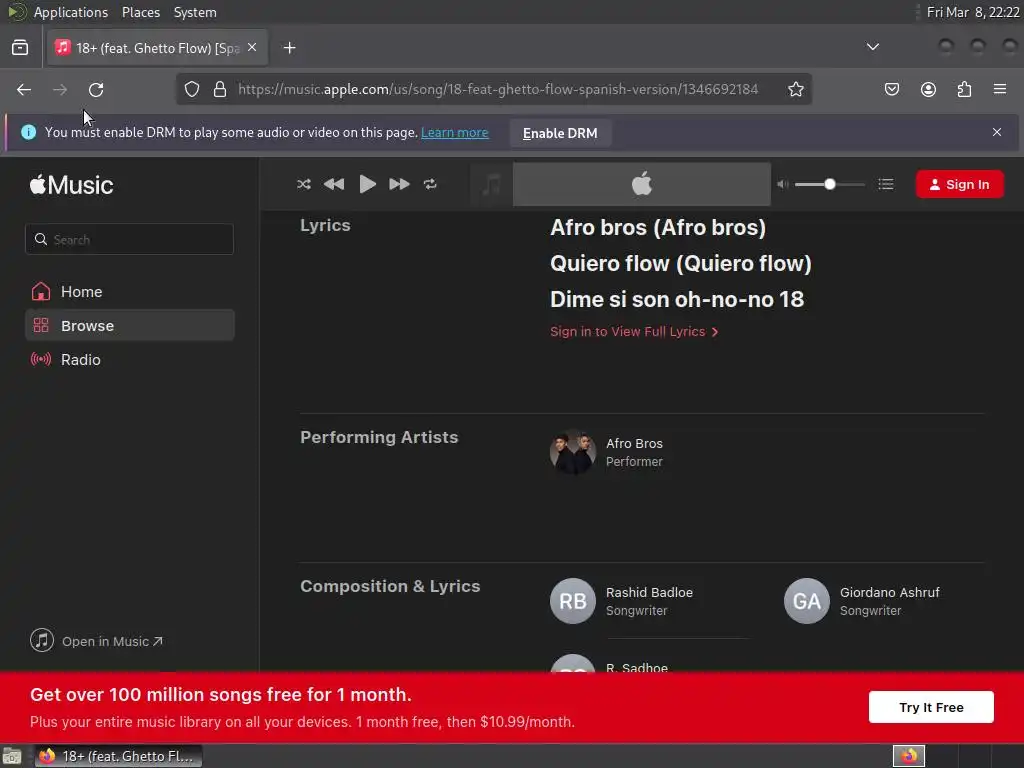Viewport: 1024px width, 768px height.
Task: Mute the volume speaker icon
Action: [782, 184]
